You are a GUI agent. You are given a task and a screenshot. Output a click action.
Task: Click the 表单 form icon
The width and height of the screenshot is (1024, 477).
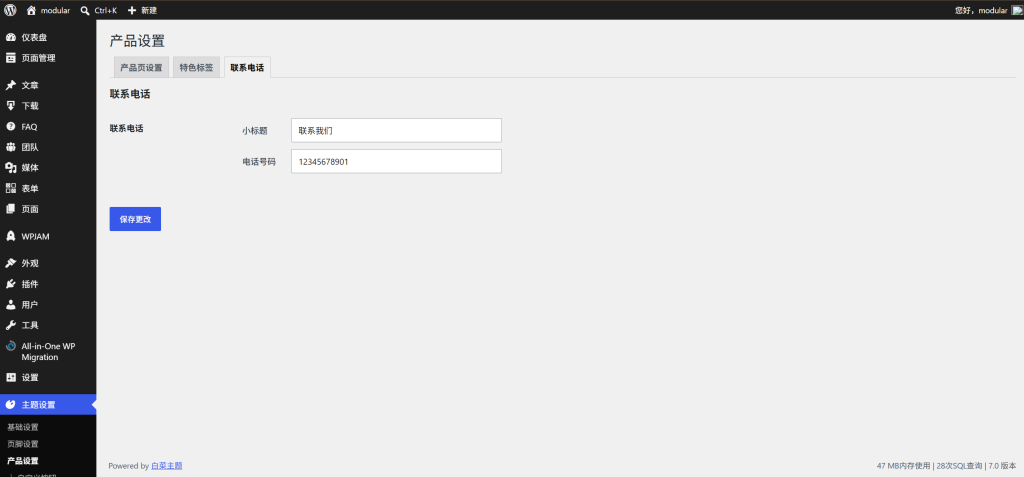click(10, 188)
